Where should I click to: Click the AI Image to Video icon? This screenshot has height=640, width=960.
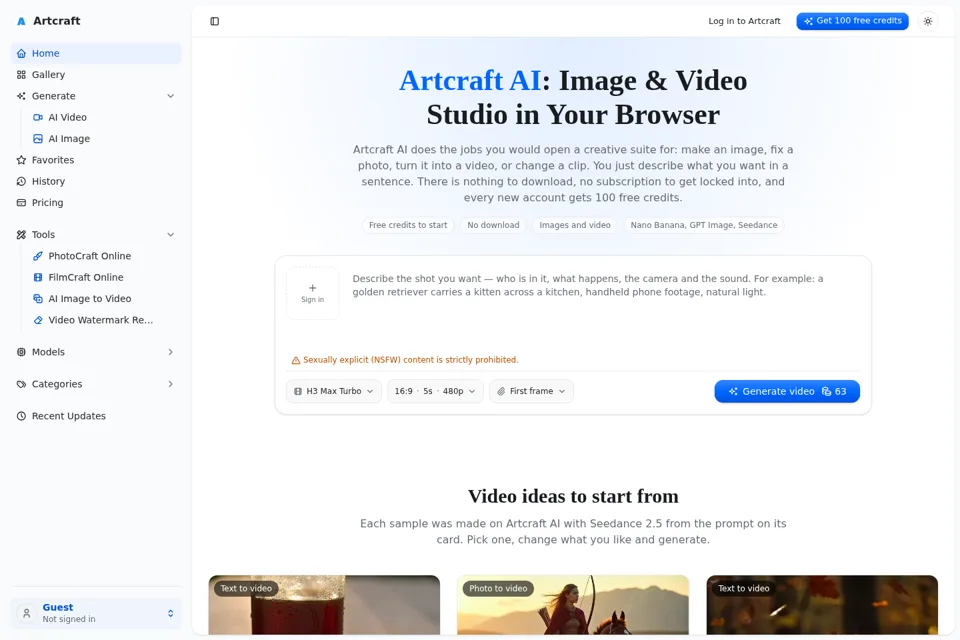pyautogui.click(x=38, y=299)
